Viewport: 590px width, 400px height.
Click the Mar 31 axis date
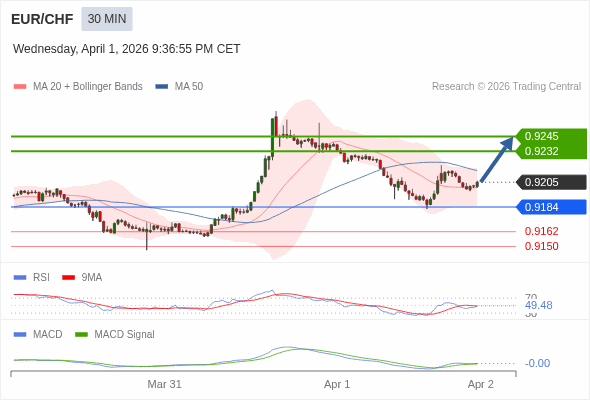point(164,384)
